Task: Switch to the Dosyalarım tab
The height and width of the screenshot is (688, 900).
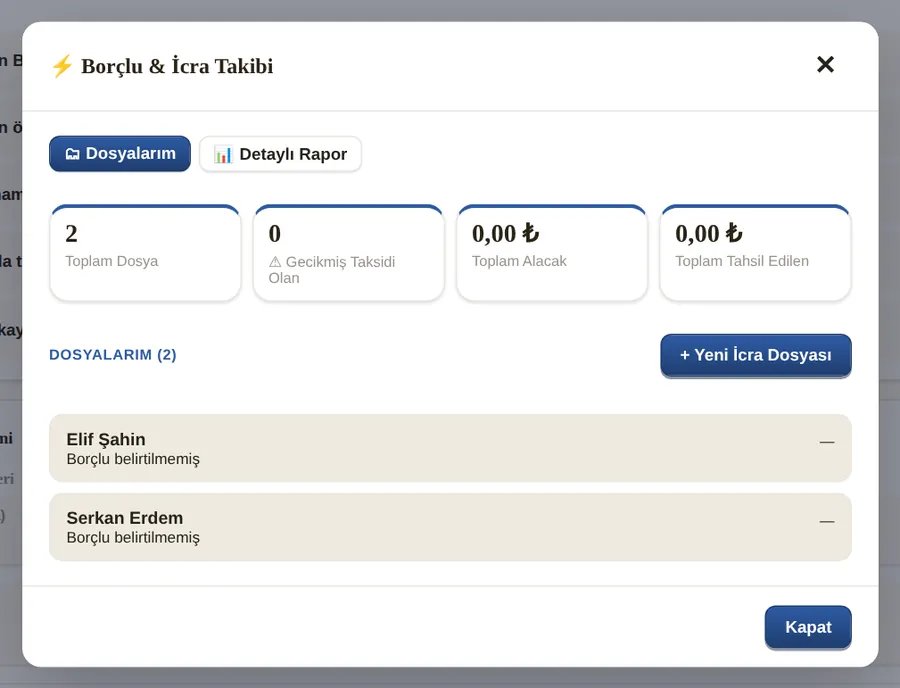Action: (120, 154)
